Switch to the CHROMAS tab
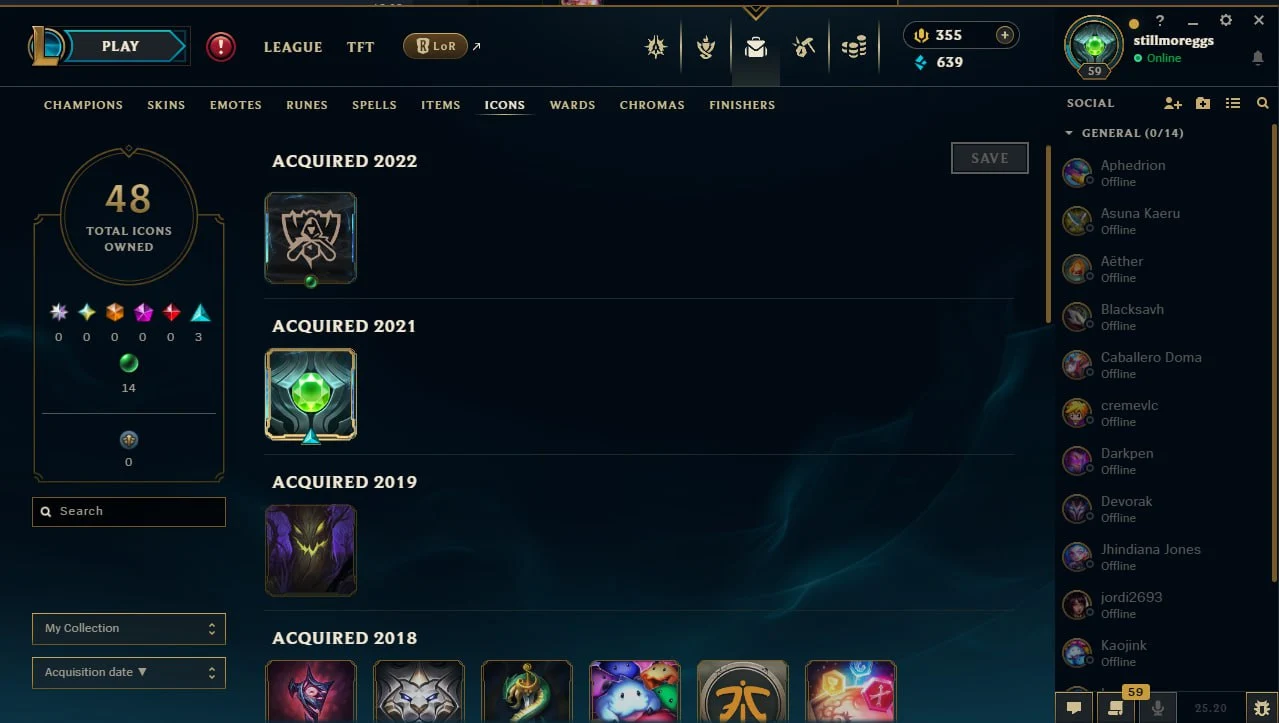This screenshot has height=723, width=1279. [652, 105]
